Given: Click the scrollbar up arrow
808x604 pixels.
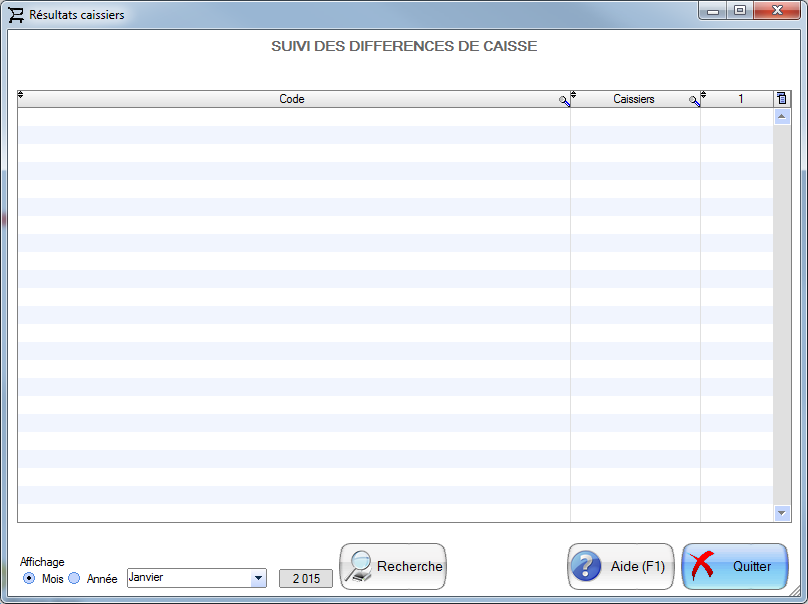Looking at the screenshot, I should [781, 115].
